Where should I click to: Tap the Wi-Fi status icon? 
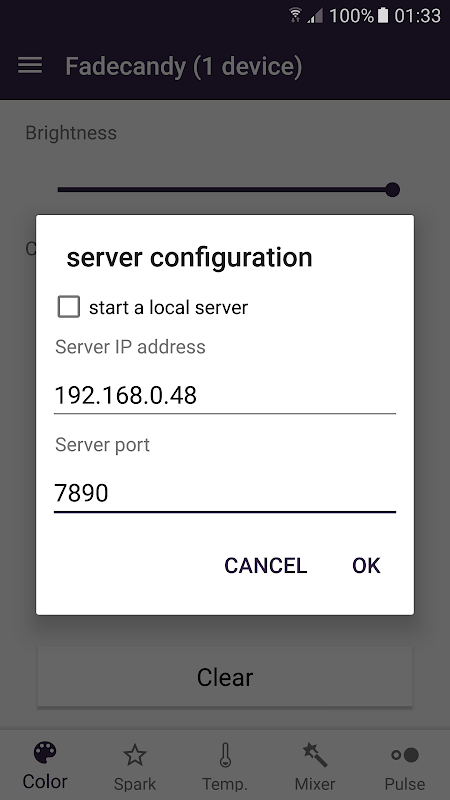(x=295, y=15)
